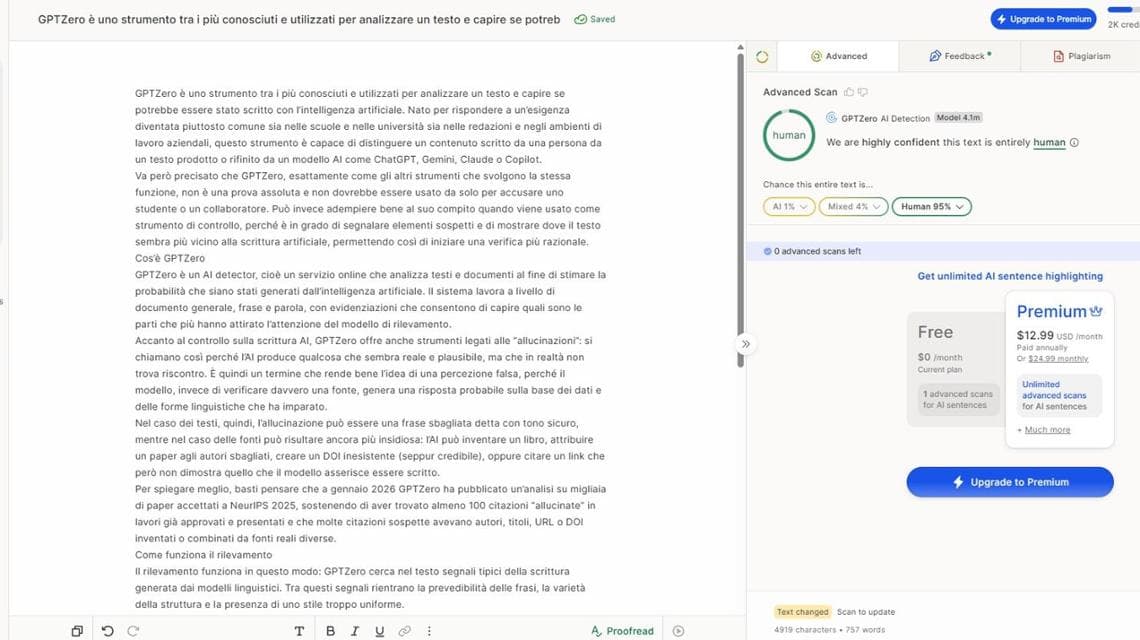Switch to the Feedback tab
The width and height of the screenshot is (1140, 640).
pyautogui.click(x=960, y=56)
